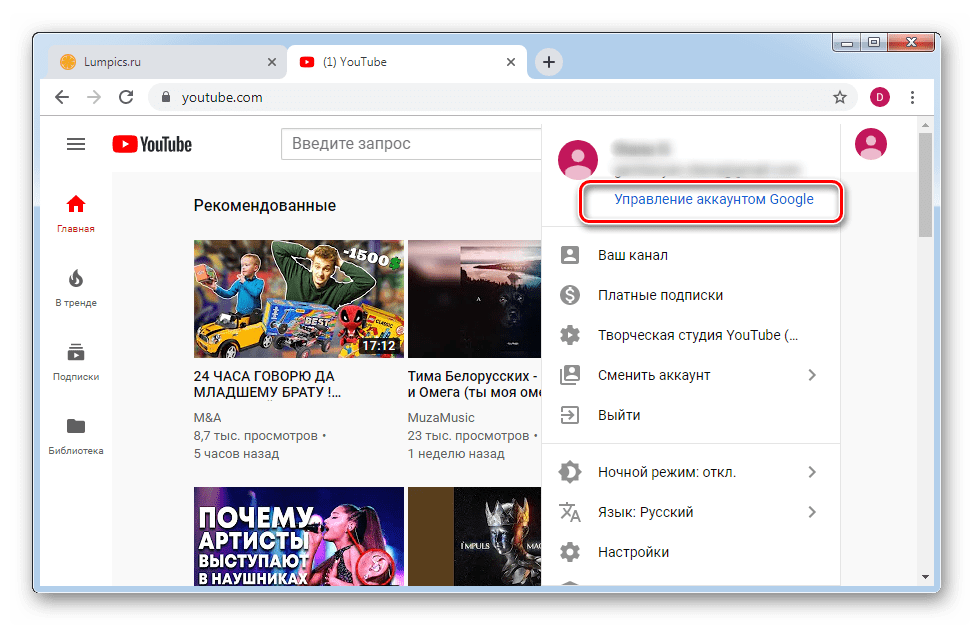Click Управление аккаунтом Google link
Image resolution: width=974 pixels, height=626 pixels.
pos(714,199)
